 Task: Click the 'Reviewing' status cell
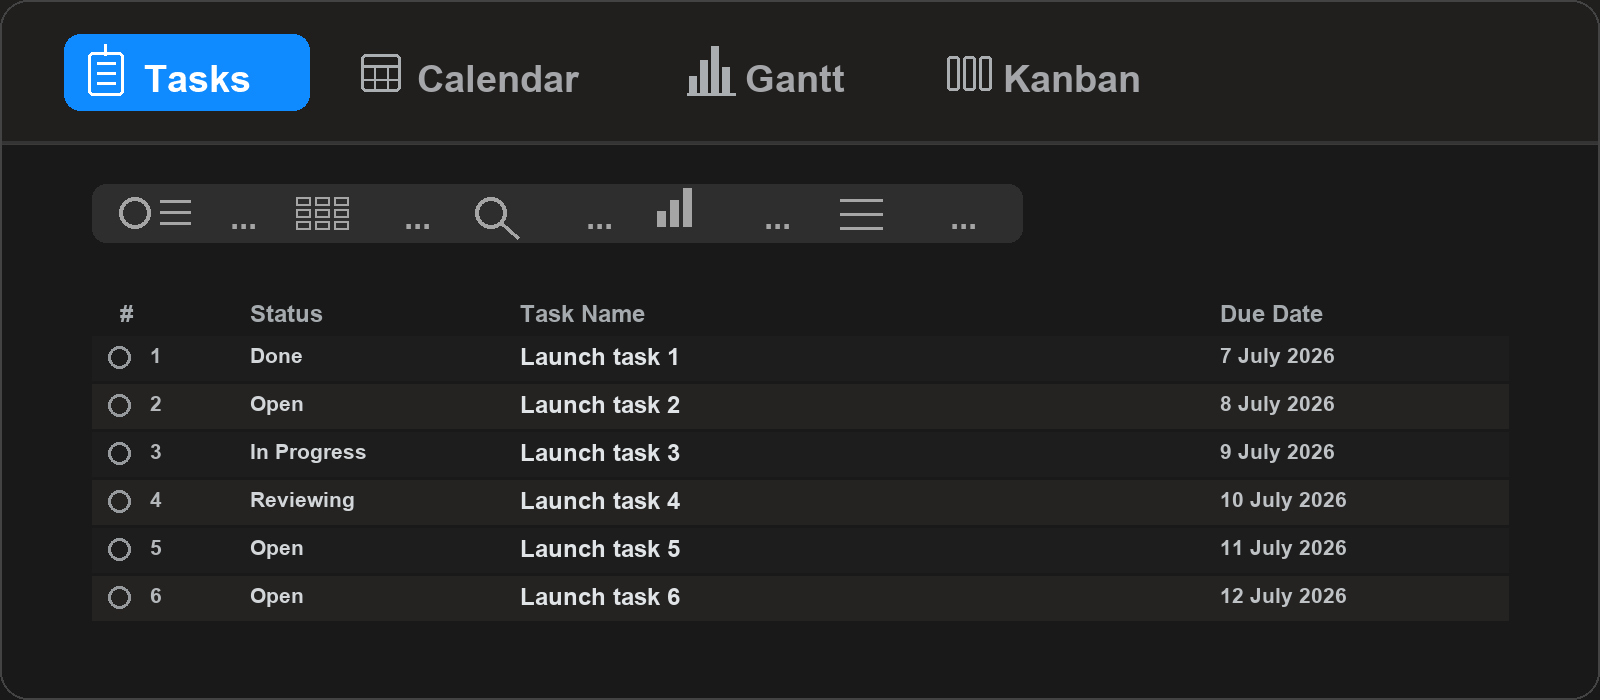click(302, 500)
